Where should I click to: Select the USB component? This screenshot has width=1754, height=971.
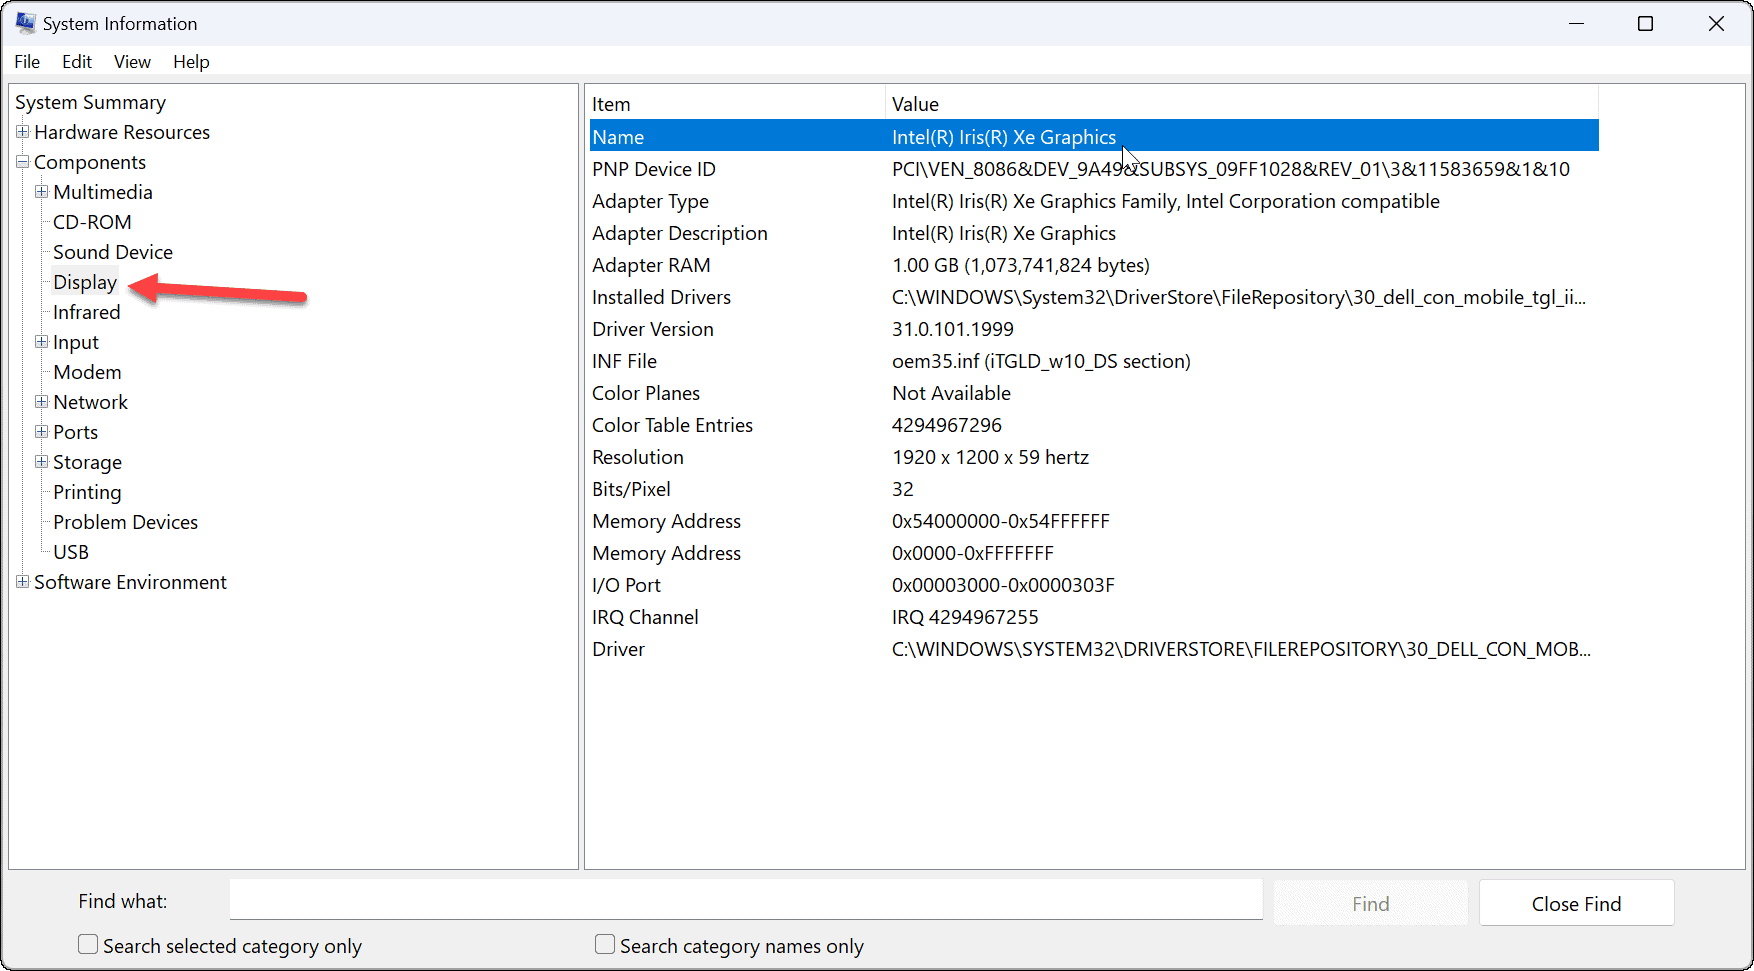pyautogui.click(x=70, y=551)
